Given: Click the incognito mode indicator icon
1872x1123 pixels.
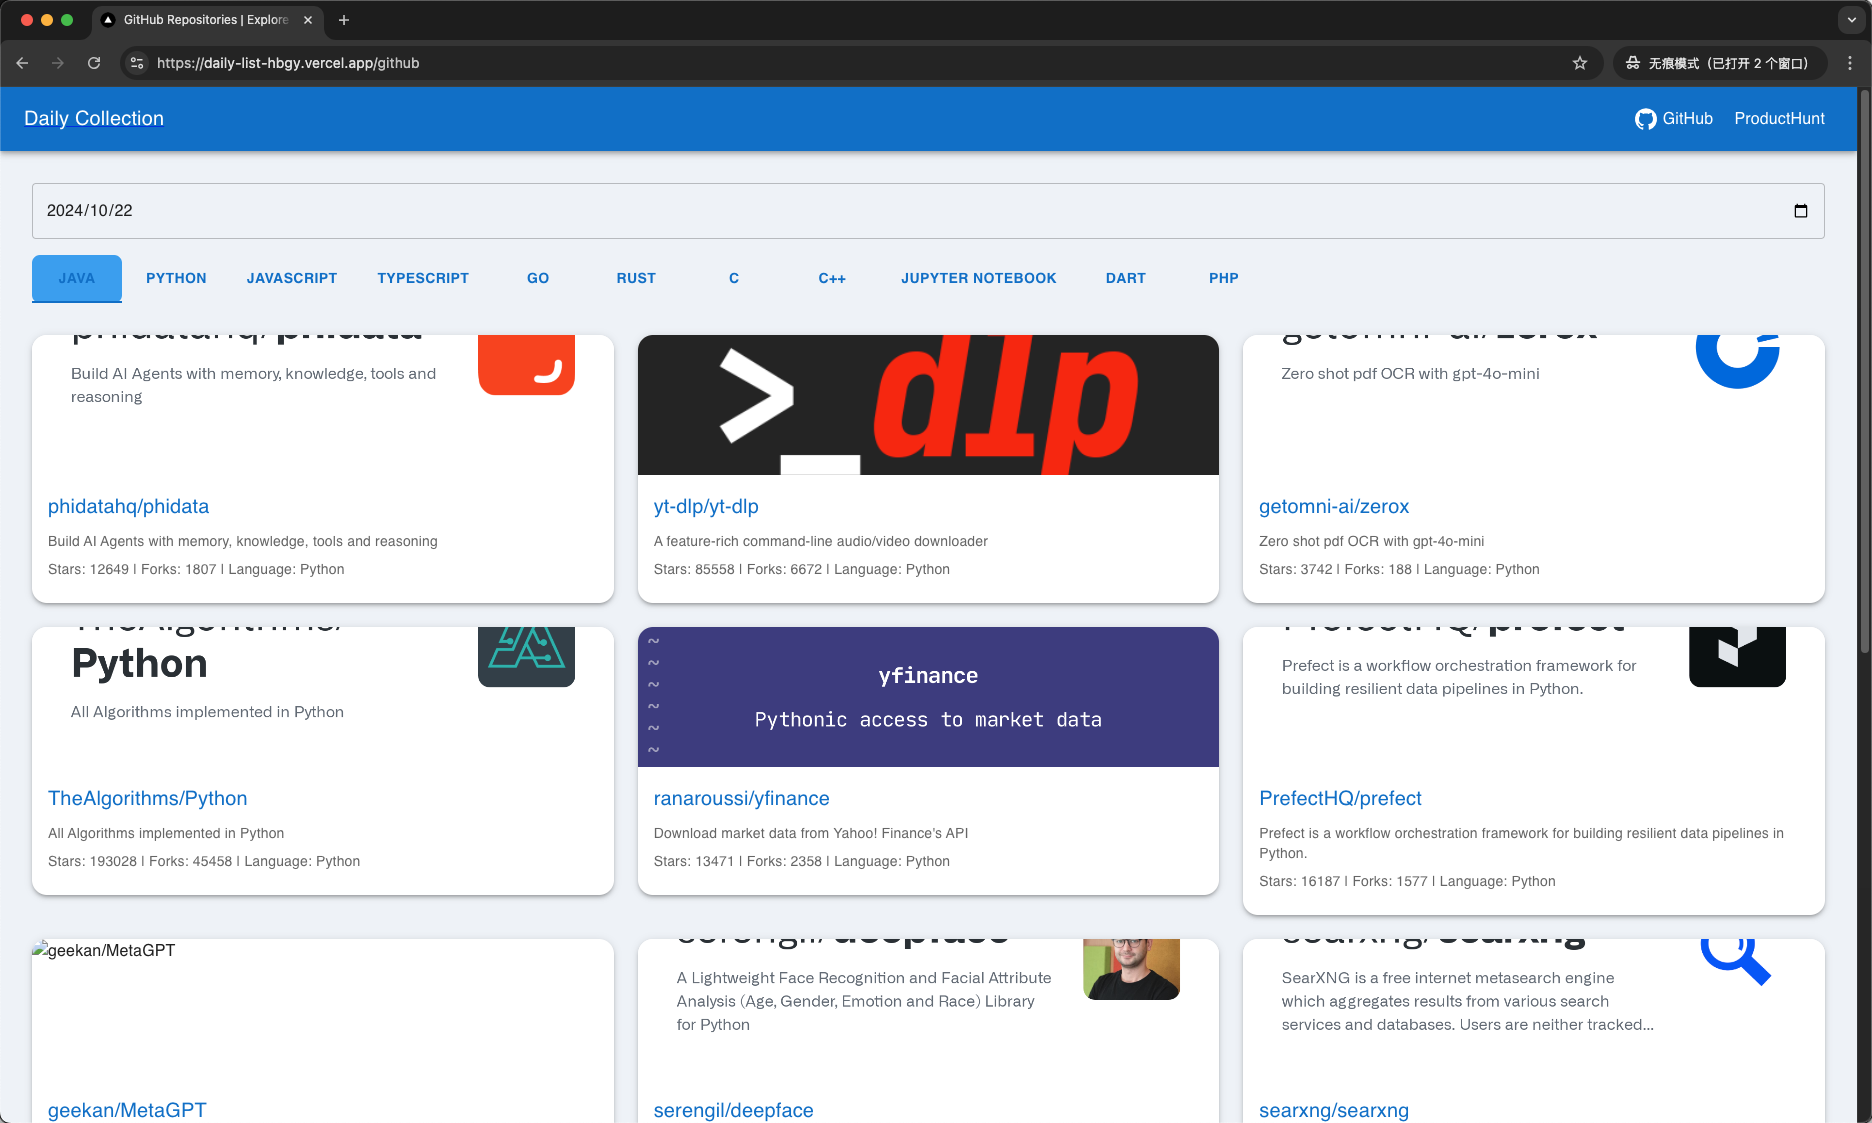Looking at the screenshot, I should [x=1633, y=63].
